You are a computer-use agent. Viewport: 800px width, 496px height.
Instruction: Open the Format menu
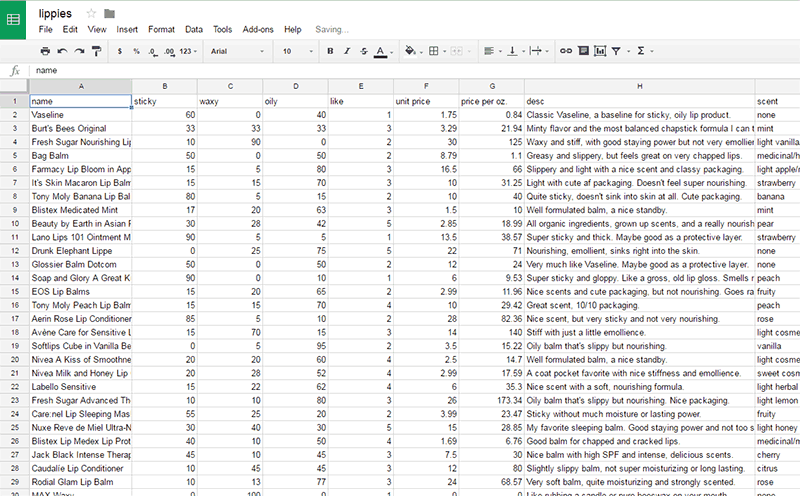[161, 30]
